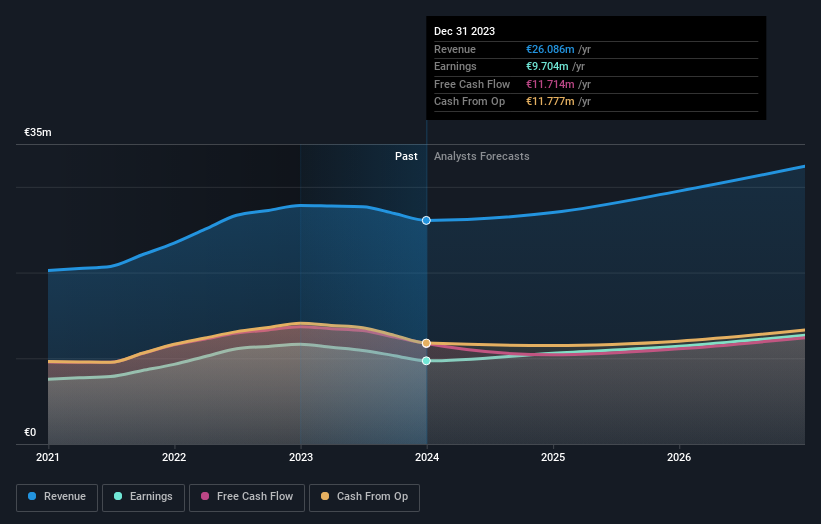
Task: Click the Analysts Forecasts label
Action: [x=481, y=156]
